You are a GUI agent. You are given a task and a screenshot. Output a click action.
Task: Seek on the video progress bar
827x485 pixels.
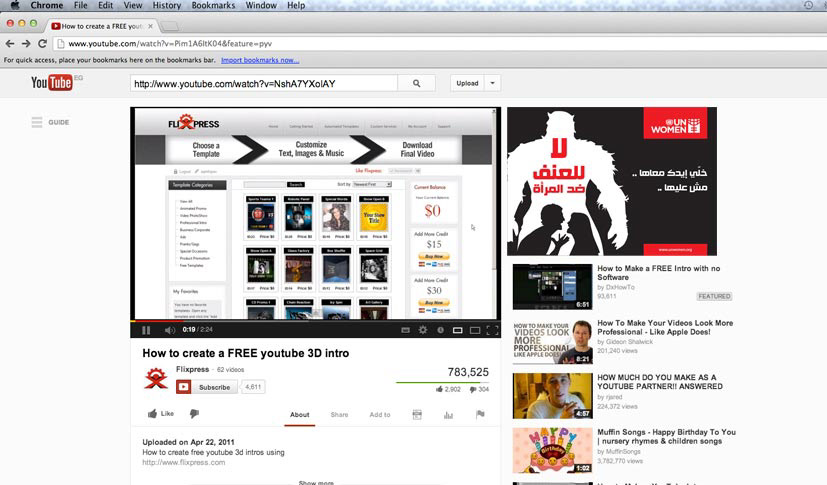[315, 321]
